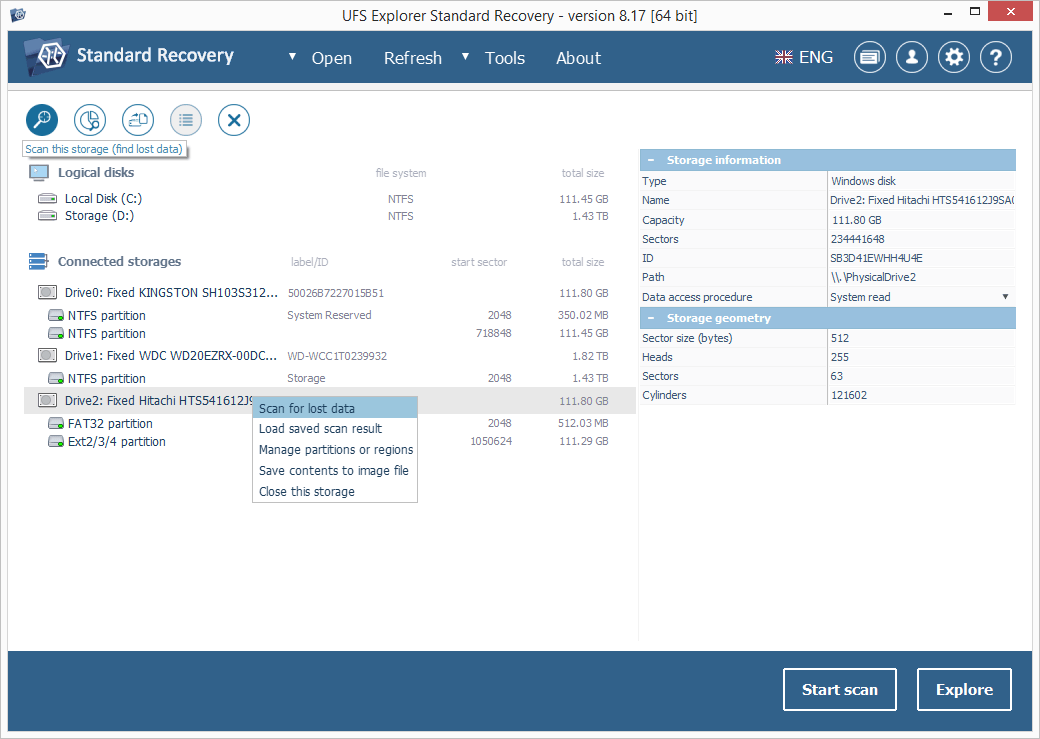Viewport: 1040px width, 739px height.
Task: Click the user account icon in header
Action: tap(911, 58)
